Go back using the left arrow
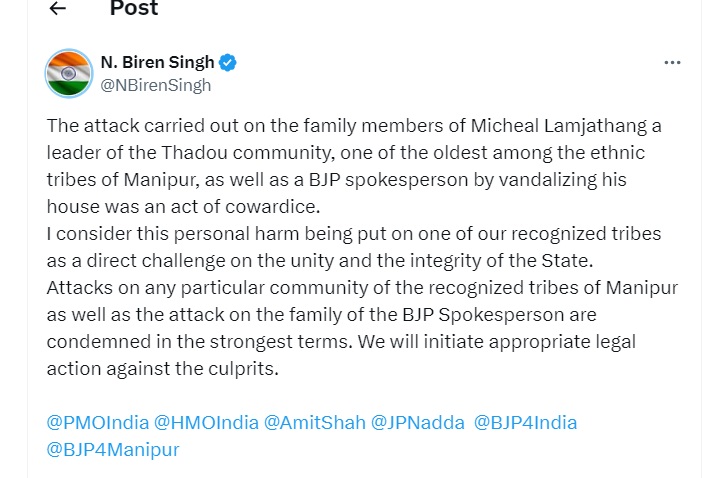Screen dimensions: 708x478 (57, 8)
